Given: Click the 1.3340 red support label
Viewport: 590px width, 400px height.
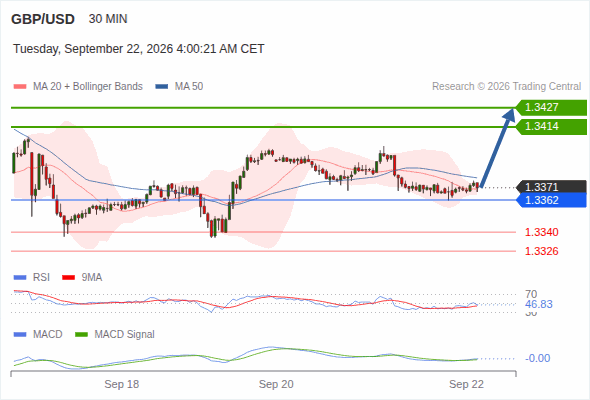Looking at the screenshot, I should tap(541, 232).
